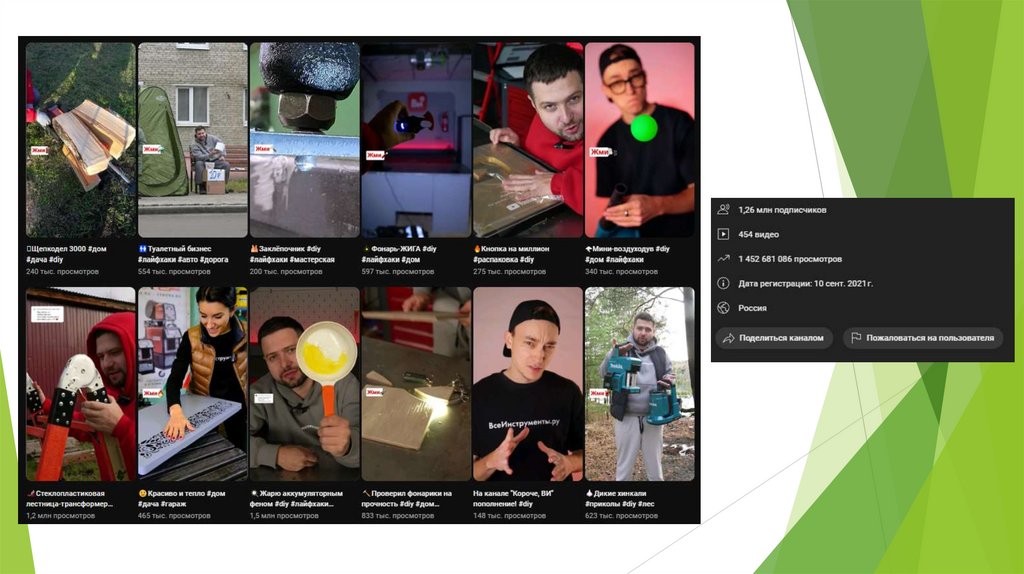Click the text 275 тыс. просмотров
1024x574 pixels.
[509, 272]
